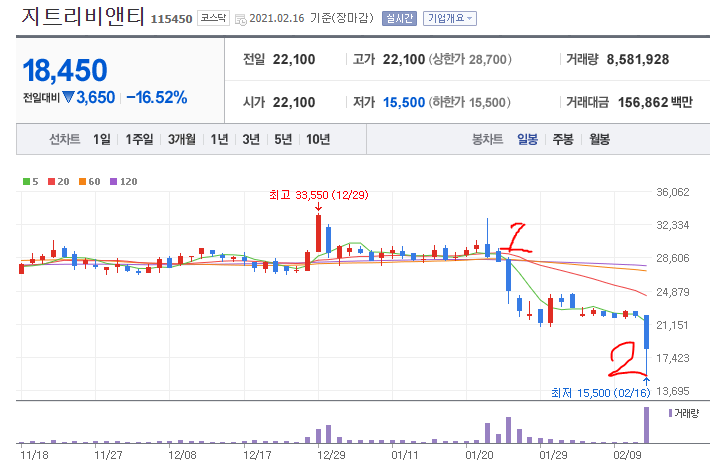Select the 3년 line chart period
The image size is (710, 470).
pyautogui.click(x=251, y=139)
